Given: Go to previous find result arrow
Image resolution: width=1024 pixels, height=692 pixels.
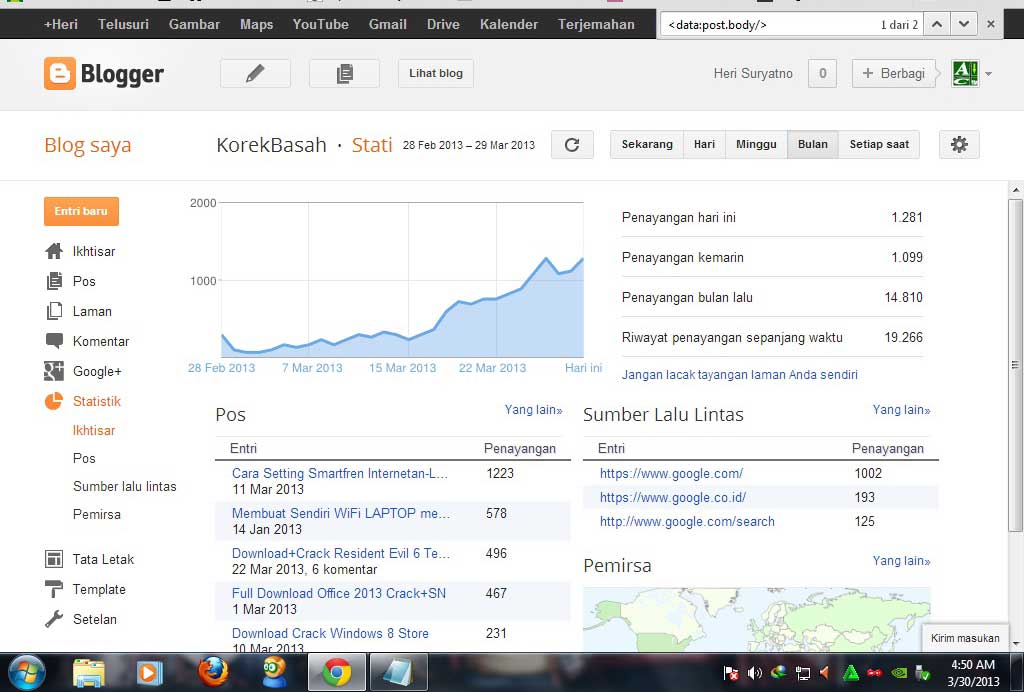Looking at the screenshot, I should [936, 24].
